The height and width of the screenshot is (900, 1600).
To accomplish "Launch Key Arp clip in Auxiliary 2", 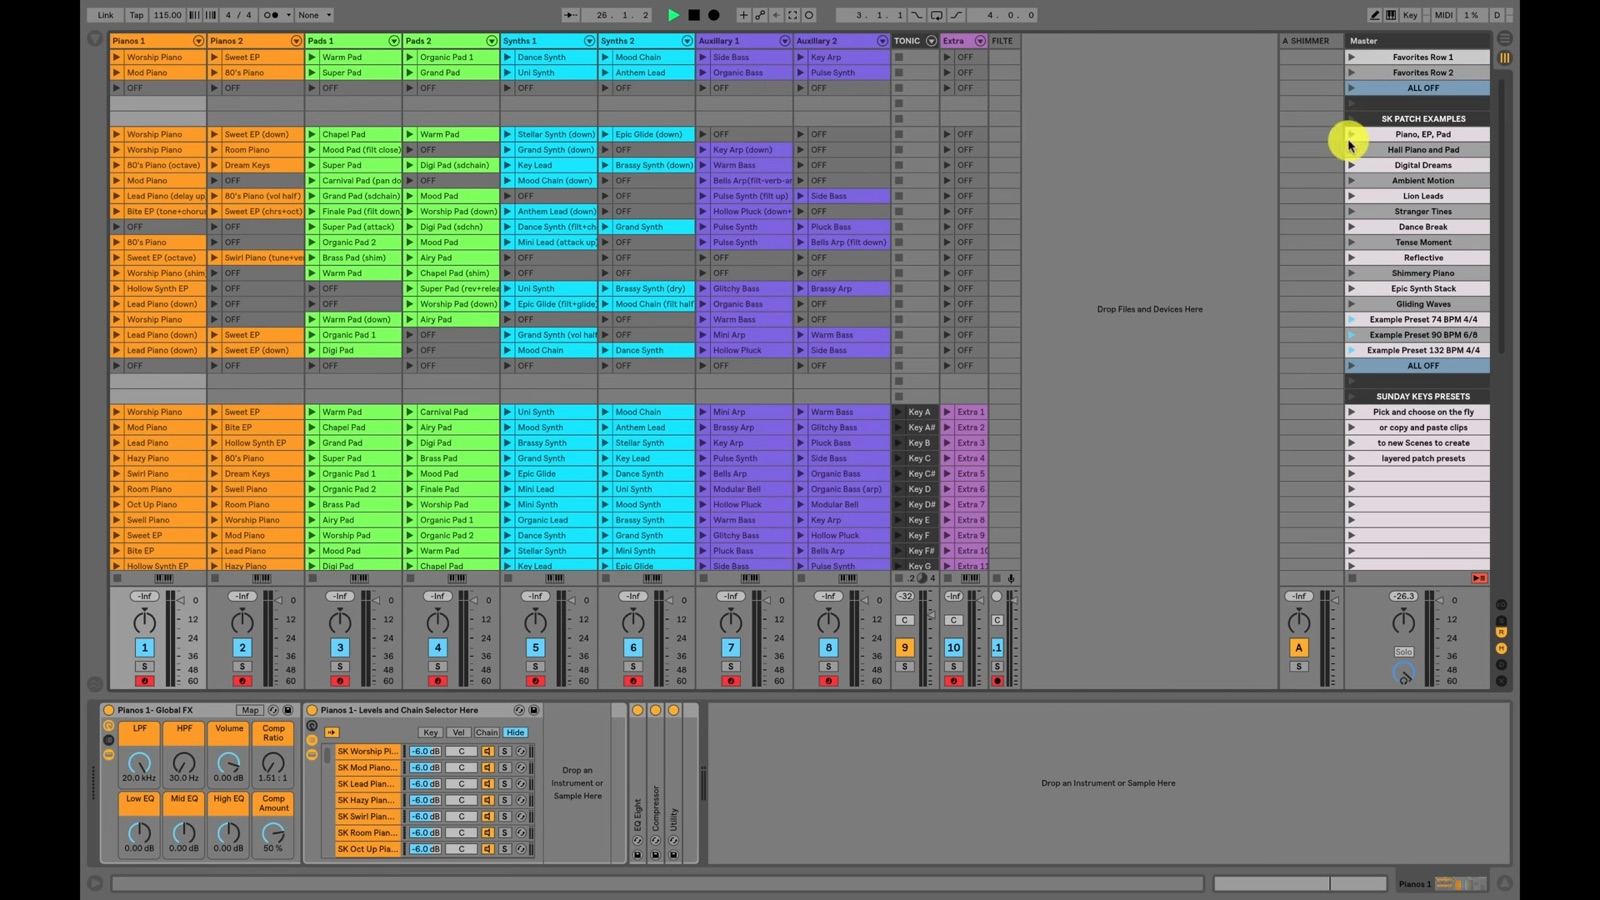I will 801,57.
